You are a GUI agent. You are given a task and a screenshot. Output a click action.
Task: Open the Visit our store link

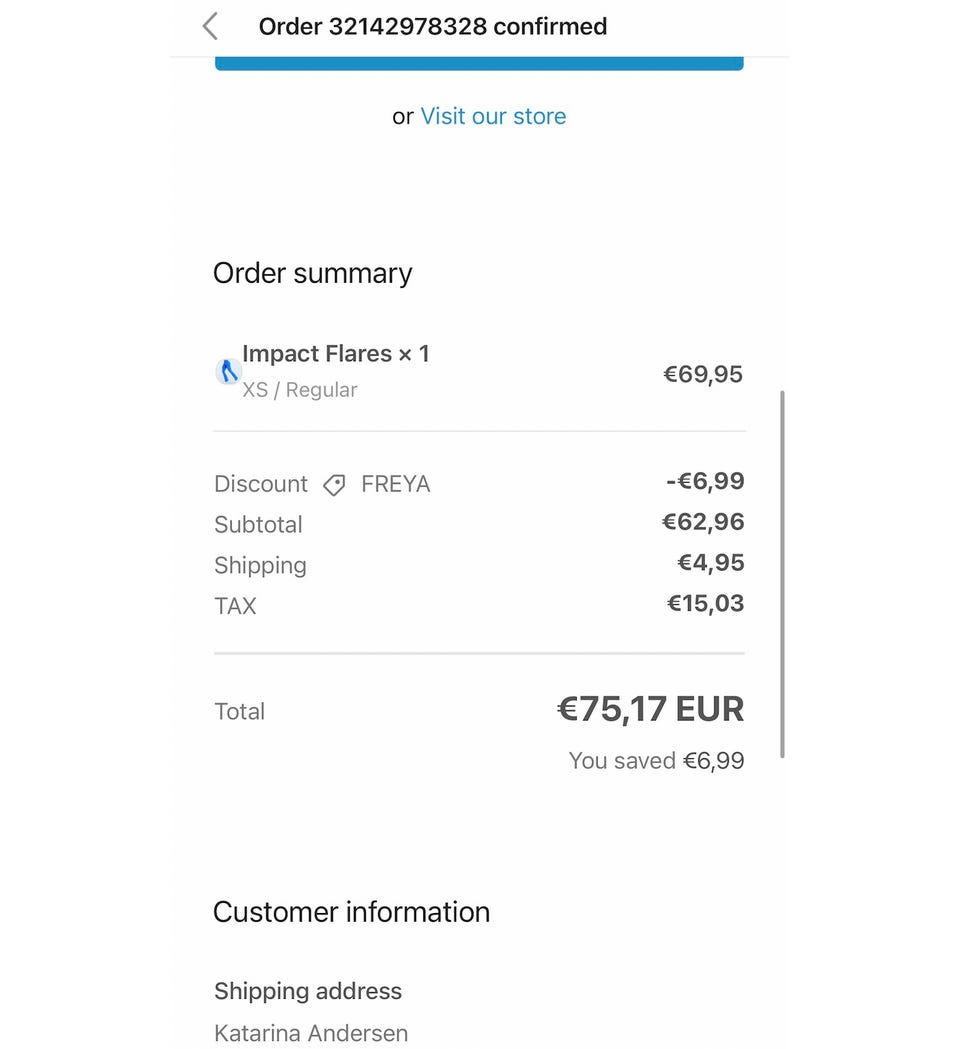click(x=493, y=116)
